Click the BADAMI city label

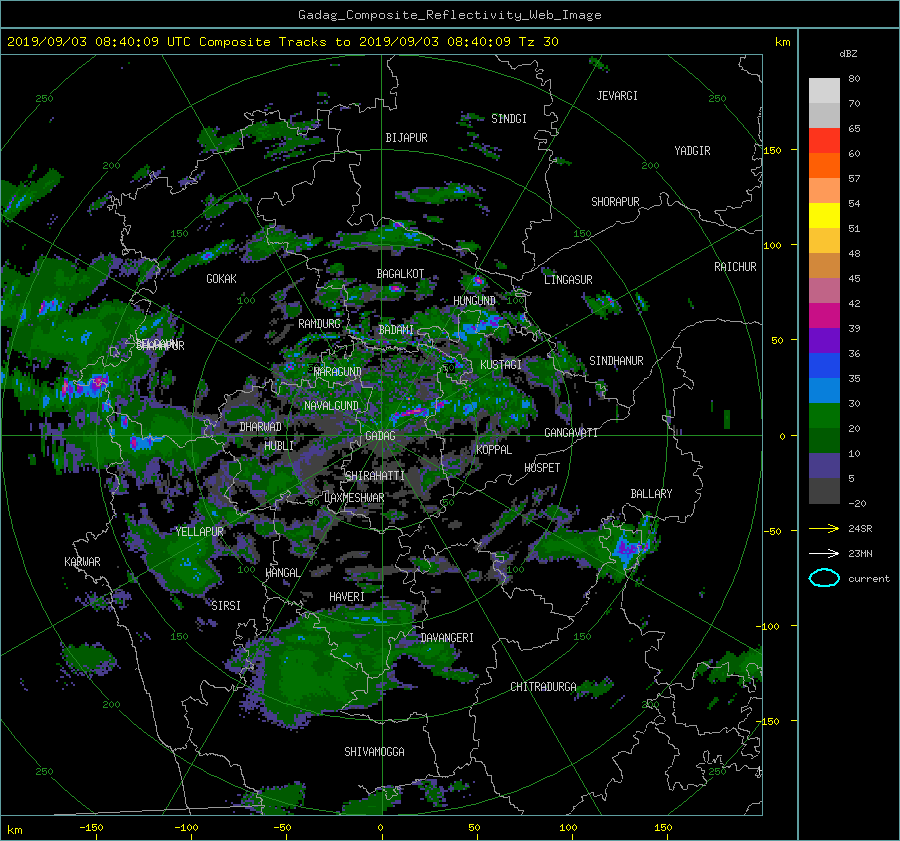coord(396,330)
